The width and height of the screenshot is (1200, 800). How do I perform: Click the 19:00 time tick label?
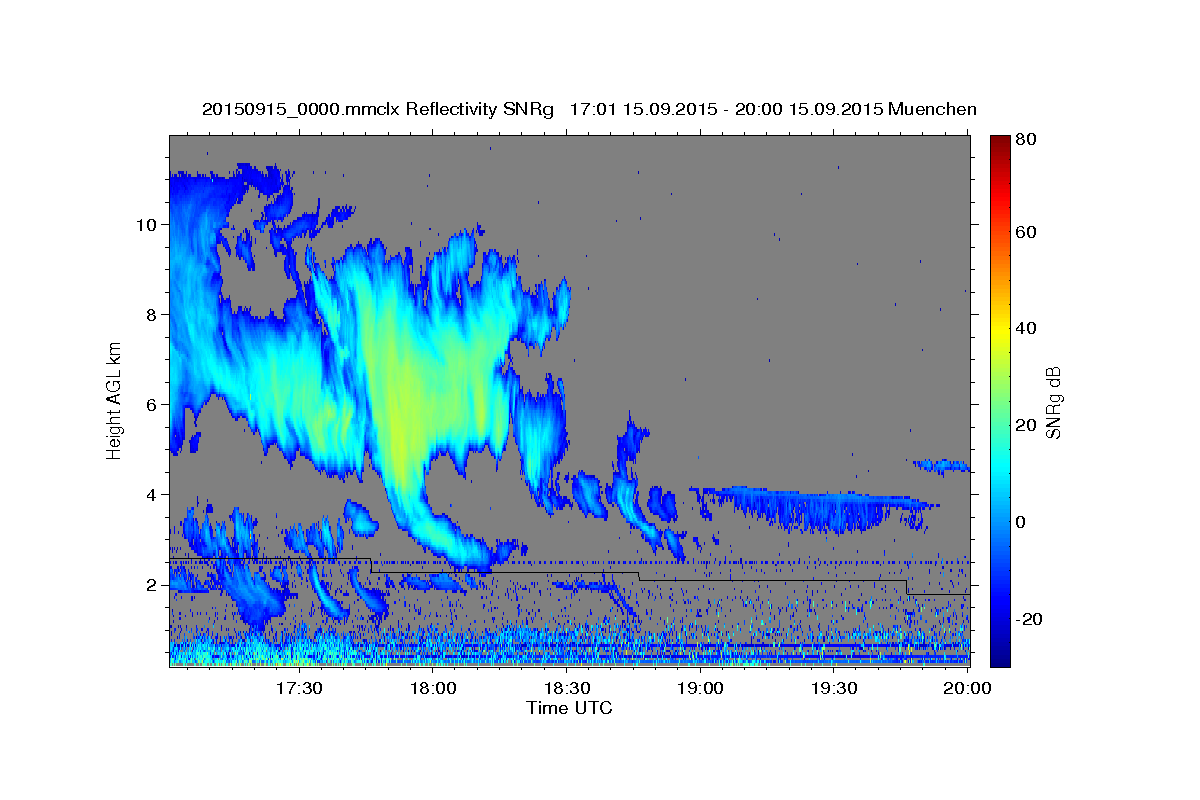click(x=700, y=688)
